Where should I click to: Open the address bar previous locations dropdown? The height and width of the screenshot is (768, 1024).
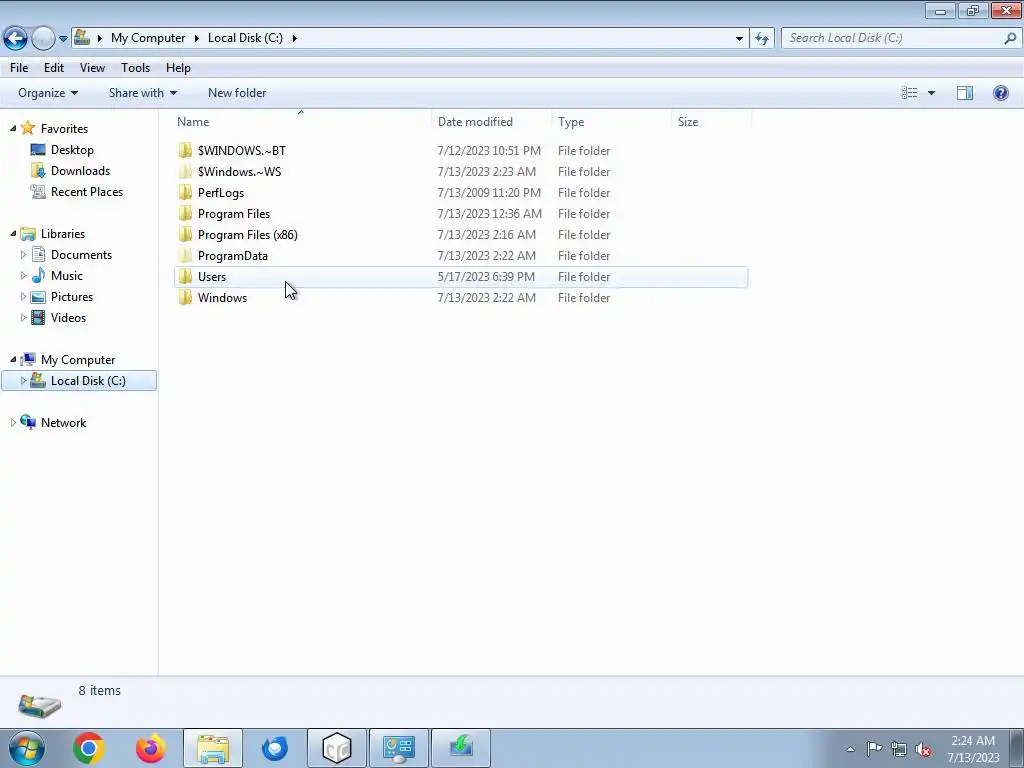739,39
